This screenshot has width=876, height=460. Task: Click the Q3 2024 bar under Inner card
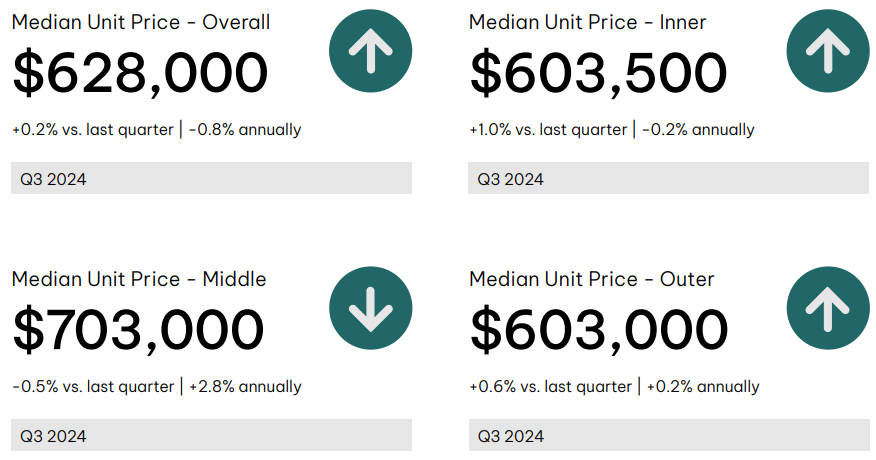668,178
